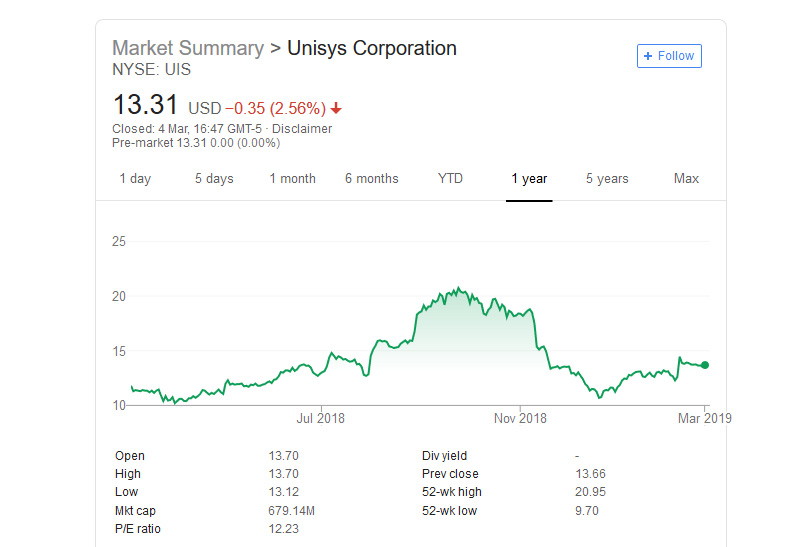Click the Unisys Corporation title
This screenshot has height=547, width=808.
click(372, 48)
